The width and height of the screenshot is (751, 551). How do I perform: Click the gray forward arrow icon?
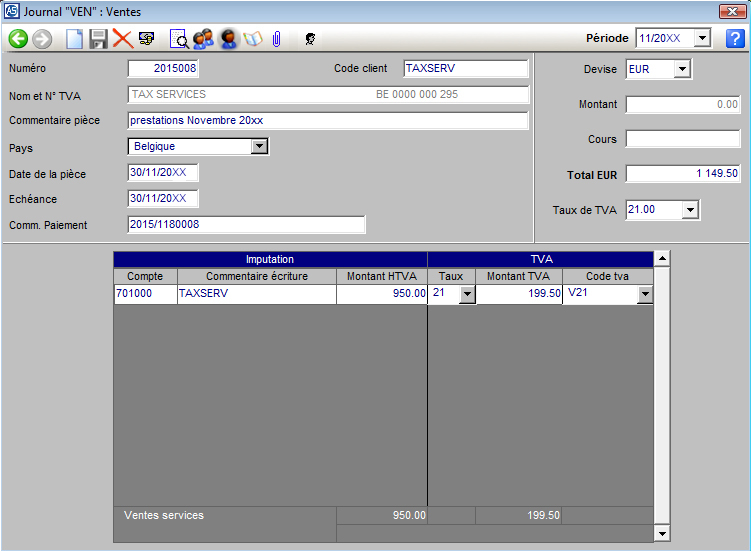[42, 39]
